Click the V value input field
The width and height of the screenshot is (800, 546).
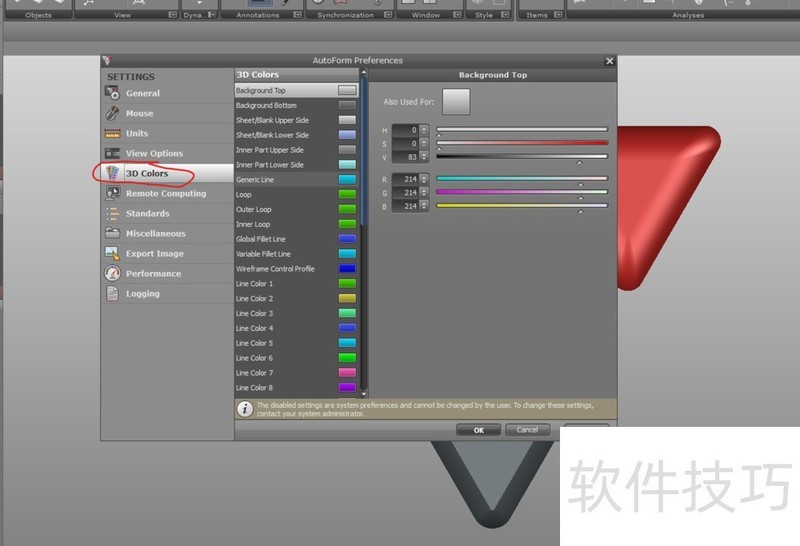(x=406, y=157)
